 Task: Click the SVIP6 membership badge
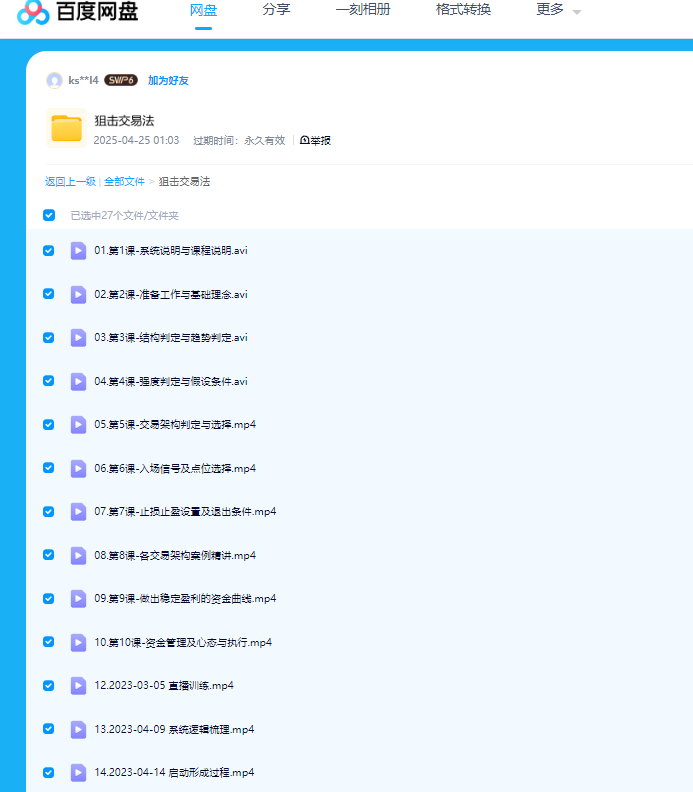coord(121,80)
